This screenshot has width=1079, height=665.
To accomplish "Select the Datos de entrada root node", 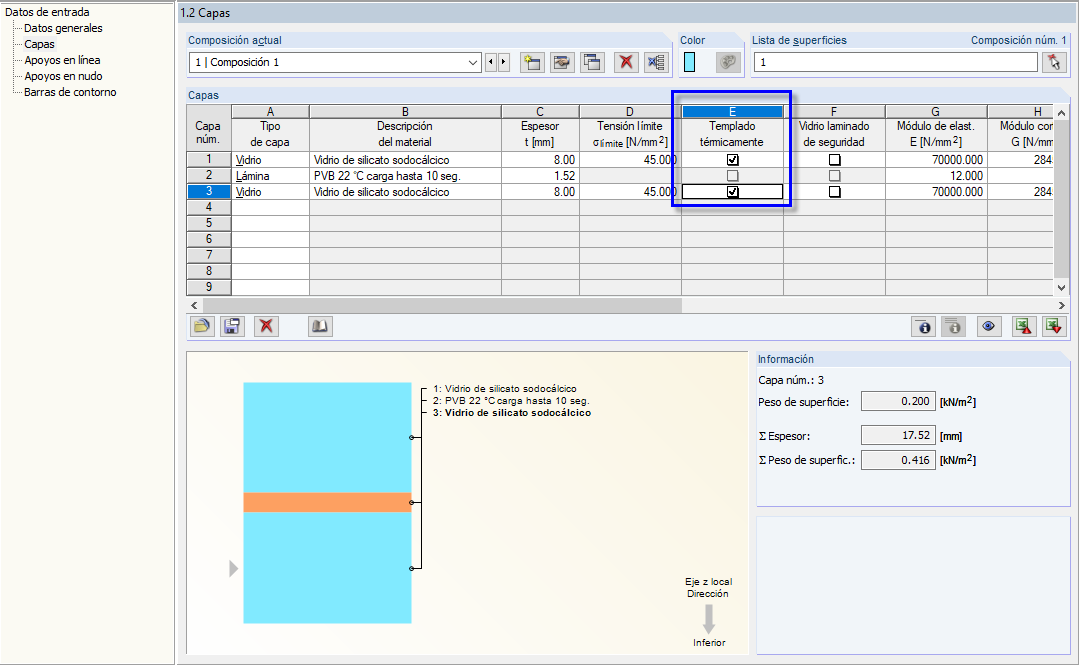I will point(47,12).
